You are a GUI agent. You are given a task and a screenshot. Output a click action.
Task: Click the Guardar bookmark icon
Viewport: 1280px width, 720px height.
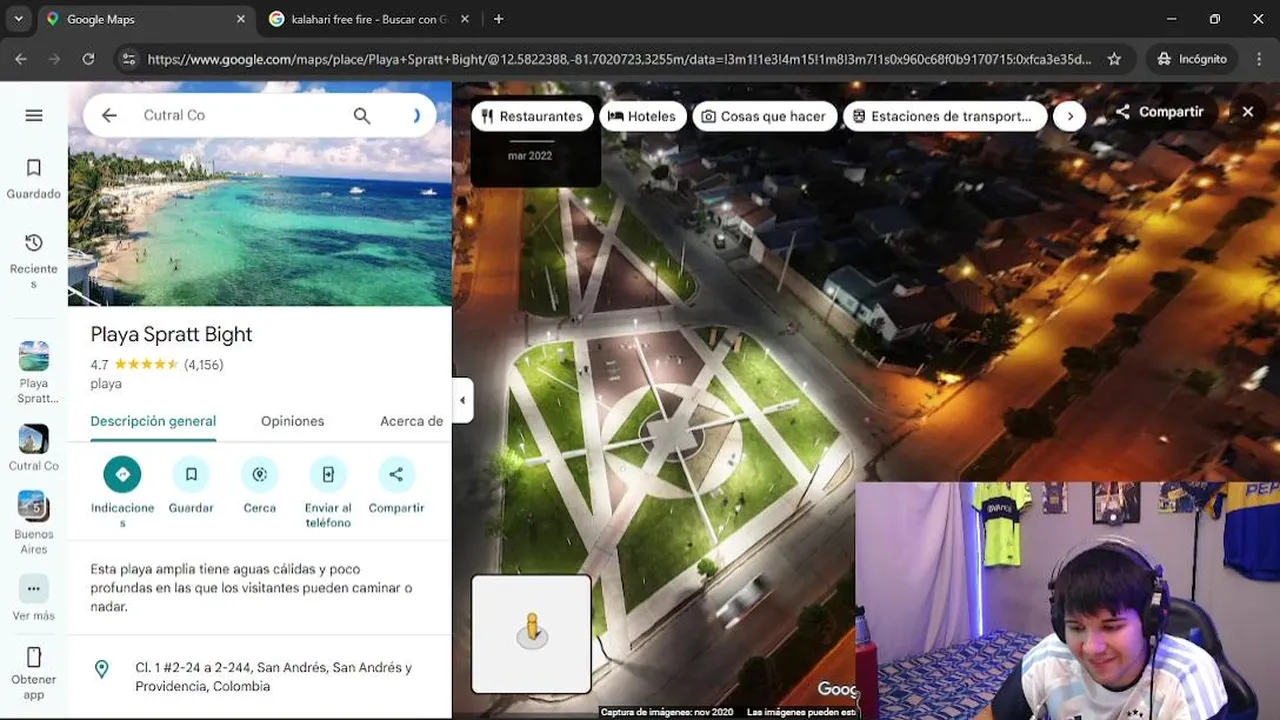[191, 474]
